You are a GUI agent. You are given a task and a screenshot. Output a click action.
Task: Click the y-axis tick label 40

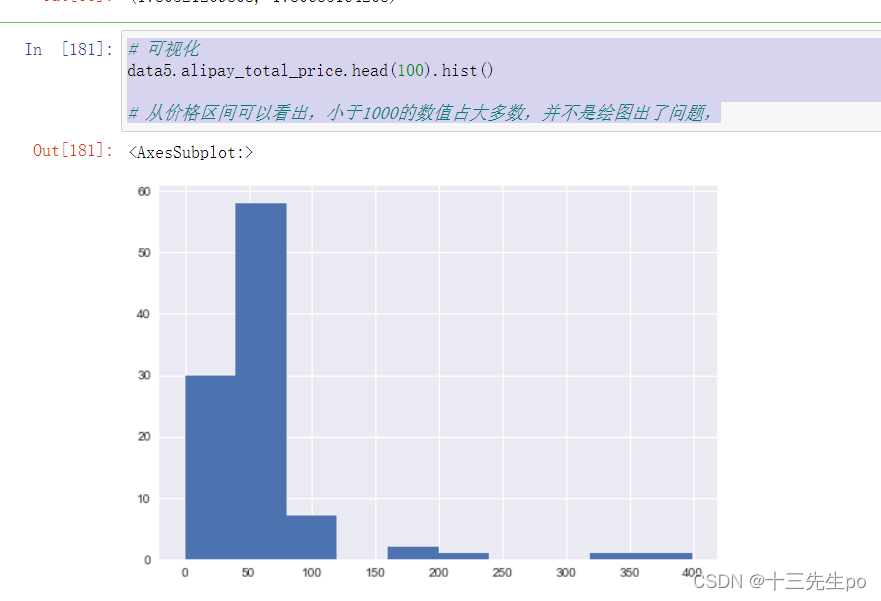144,314
